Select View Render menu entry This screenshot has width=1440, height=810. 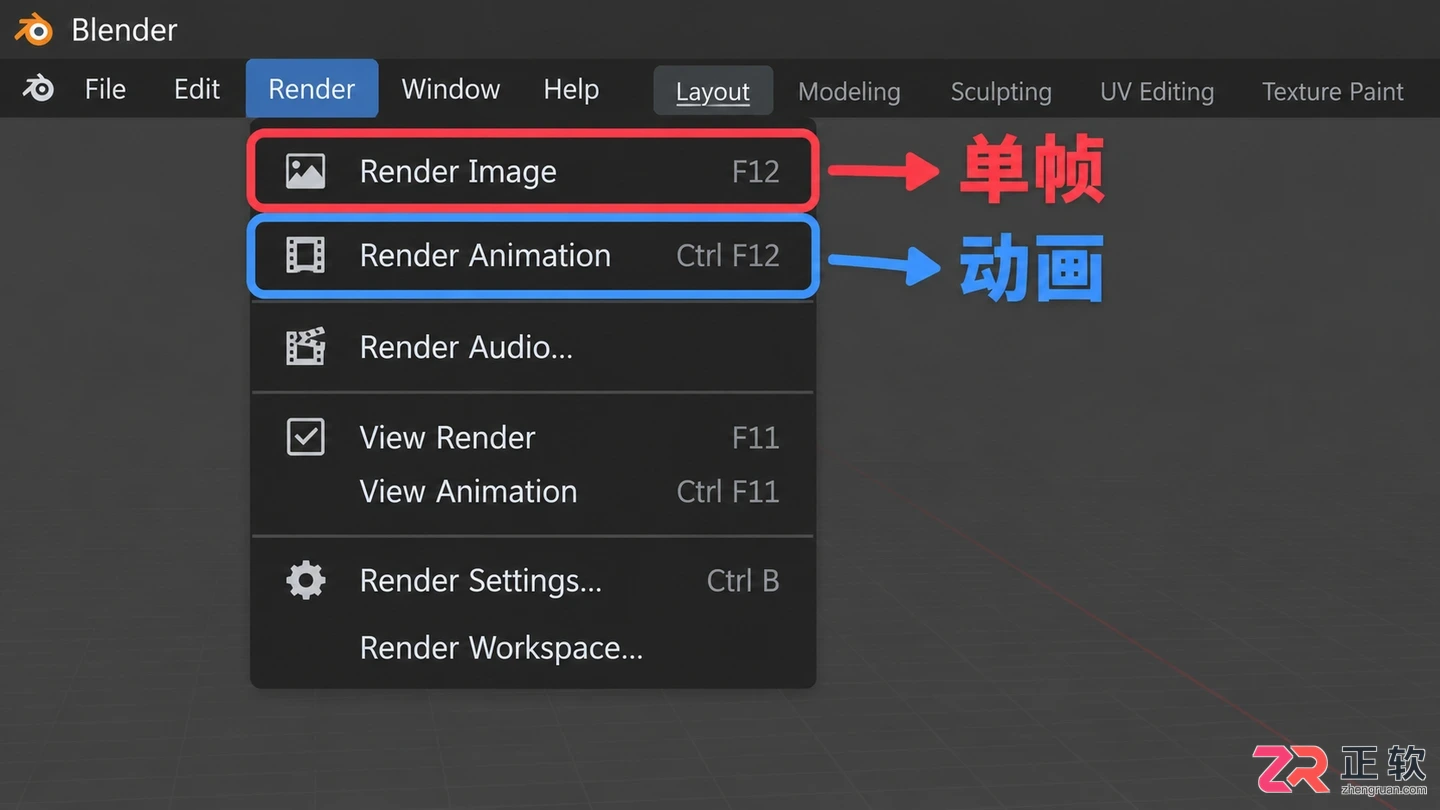pos(533,437)
